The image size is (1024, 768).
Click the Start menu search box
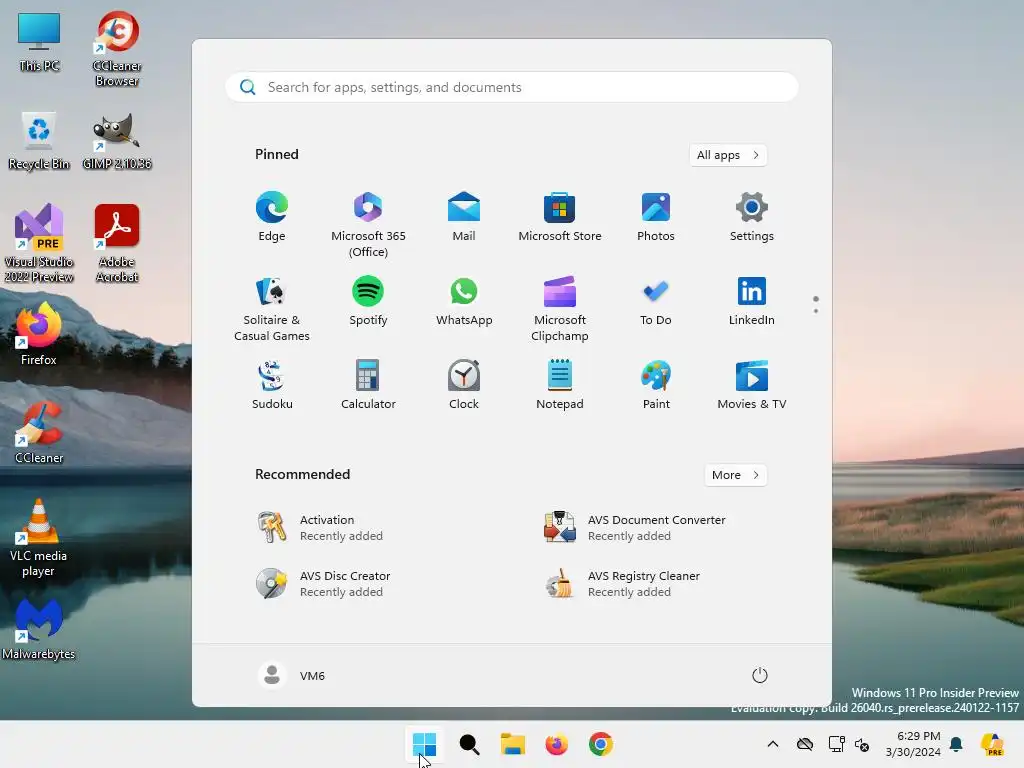click(x=512, y=87)
